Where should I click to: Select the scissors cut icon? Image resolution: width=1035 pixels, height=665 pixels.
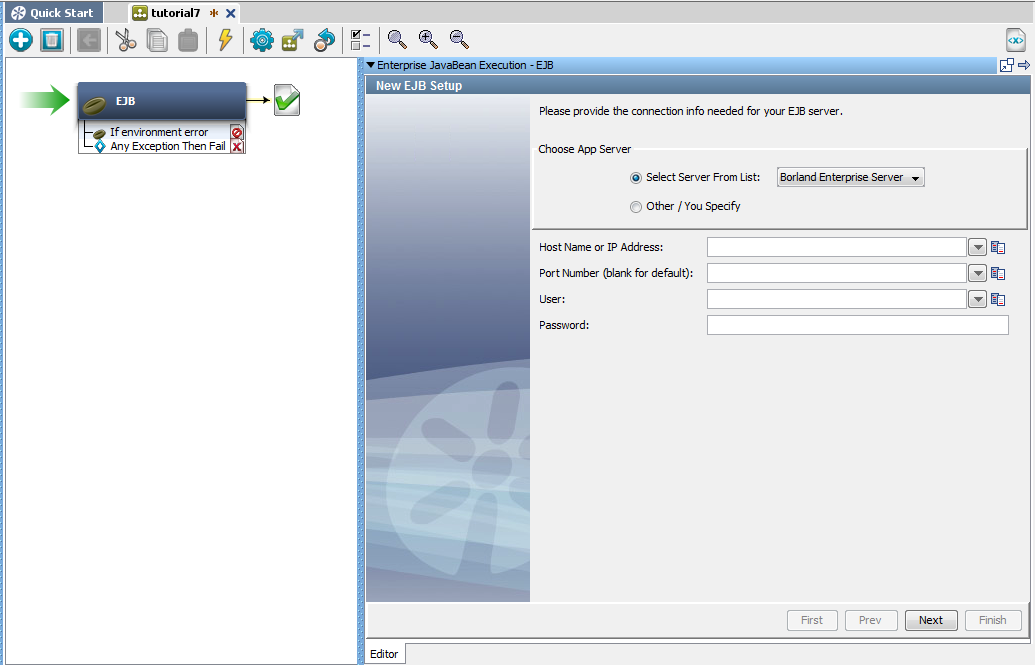click(126, 40)
